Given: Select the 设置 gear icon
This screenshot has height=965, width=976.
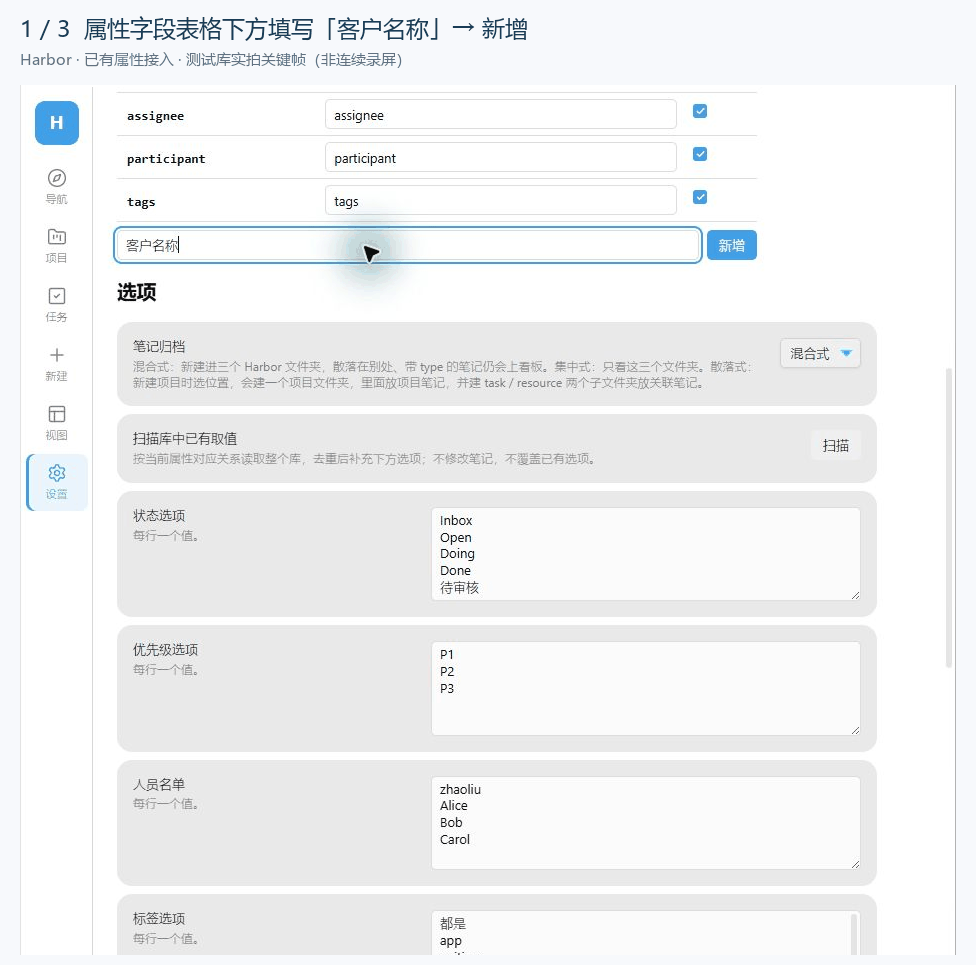Looking at the screenshot, I should coord(57,473).
